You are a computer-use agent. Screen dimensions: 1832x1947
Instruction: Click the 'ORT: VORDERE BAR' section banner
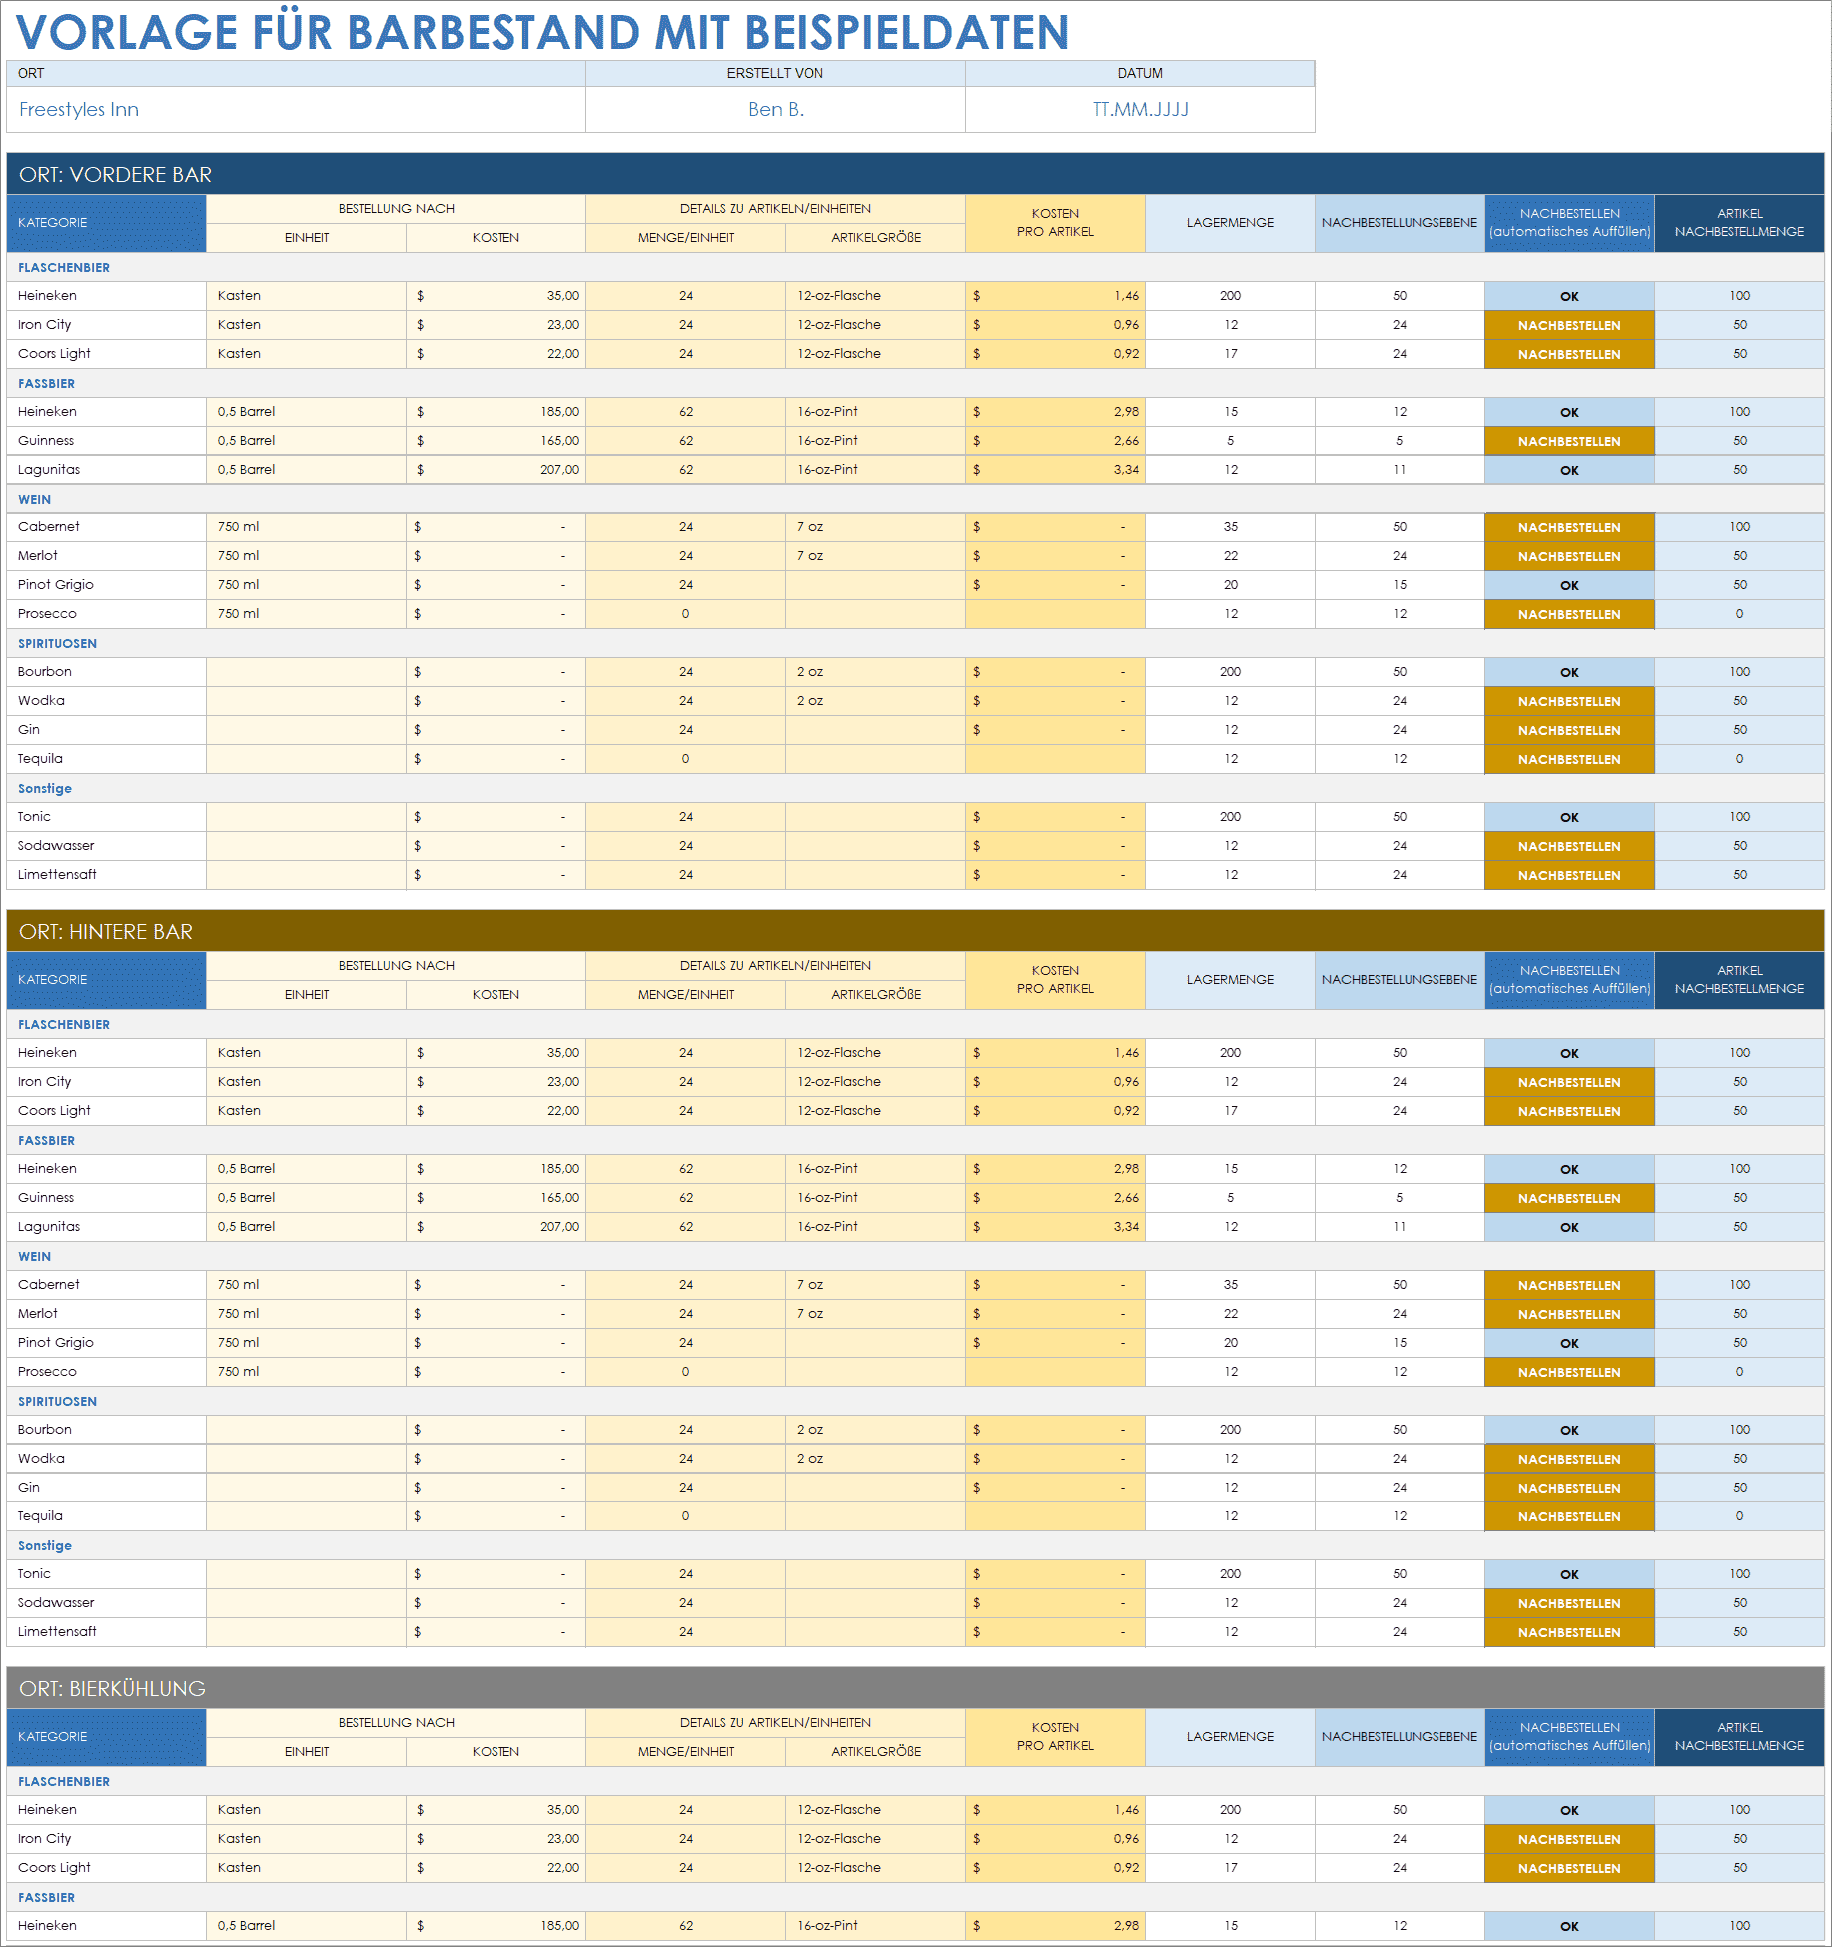click(915, 174)
